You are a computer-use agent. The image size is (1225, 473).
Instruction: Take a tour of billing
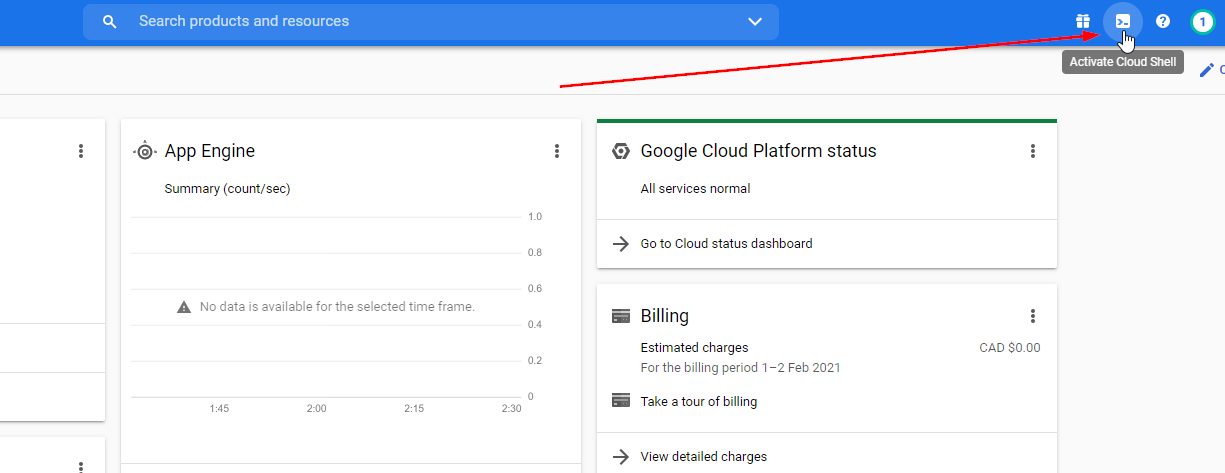point(699,401)
